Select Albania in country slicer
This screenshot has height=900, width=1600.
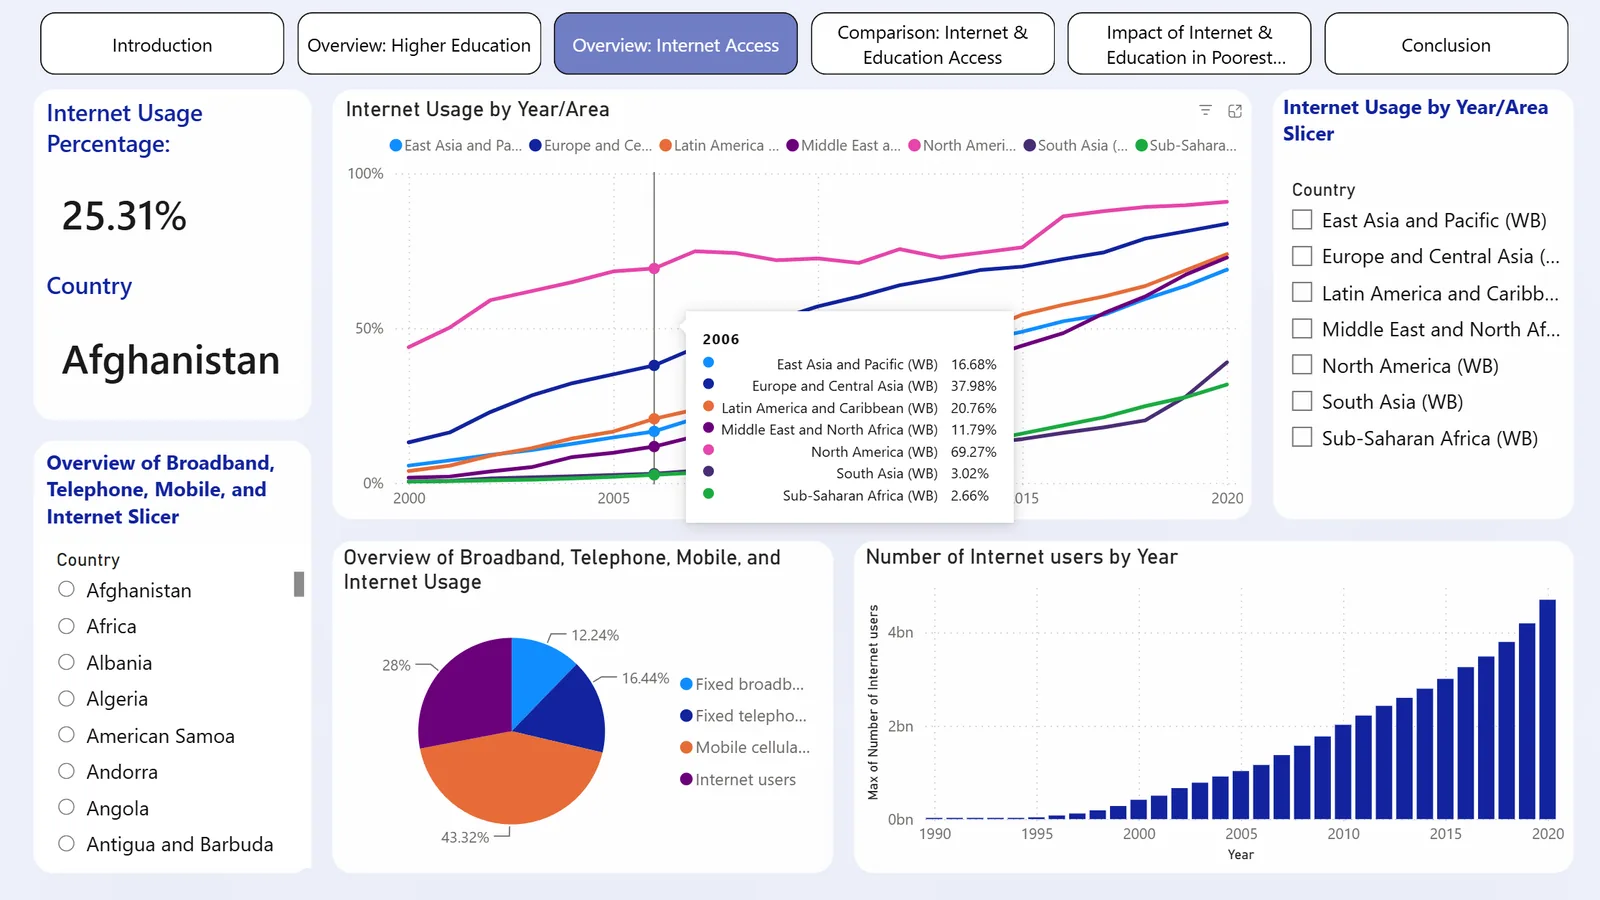(x=66, y=662)
